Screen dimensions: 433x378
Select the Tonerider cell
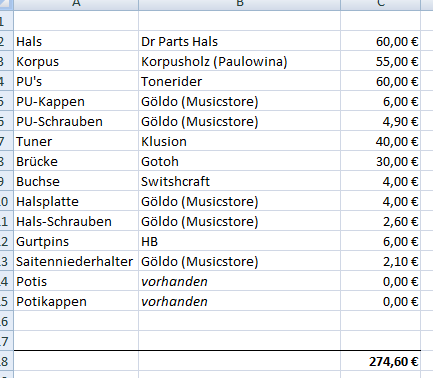coord(239,81)
